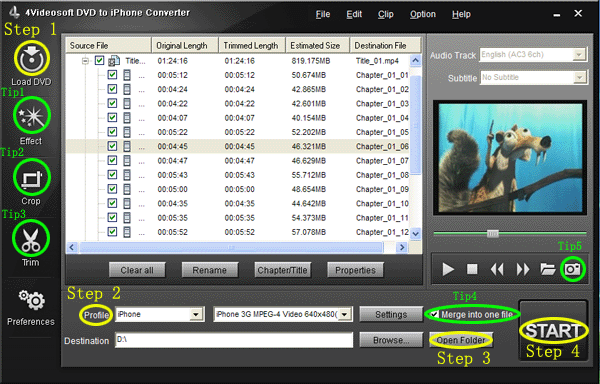Open the Help menu
Viewport: 600px width, 384px height.
pos(461,14)
